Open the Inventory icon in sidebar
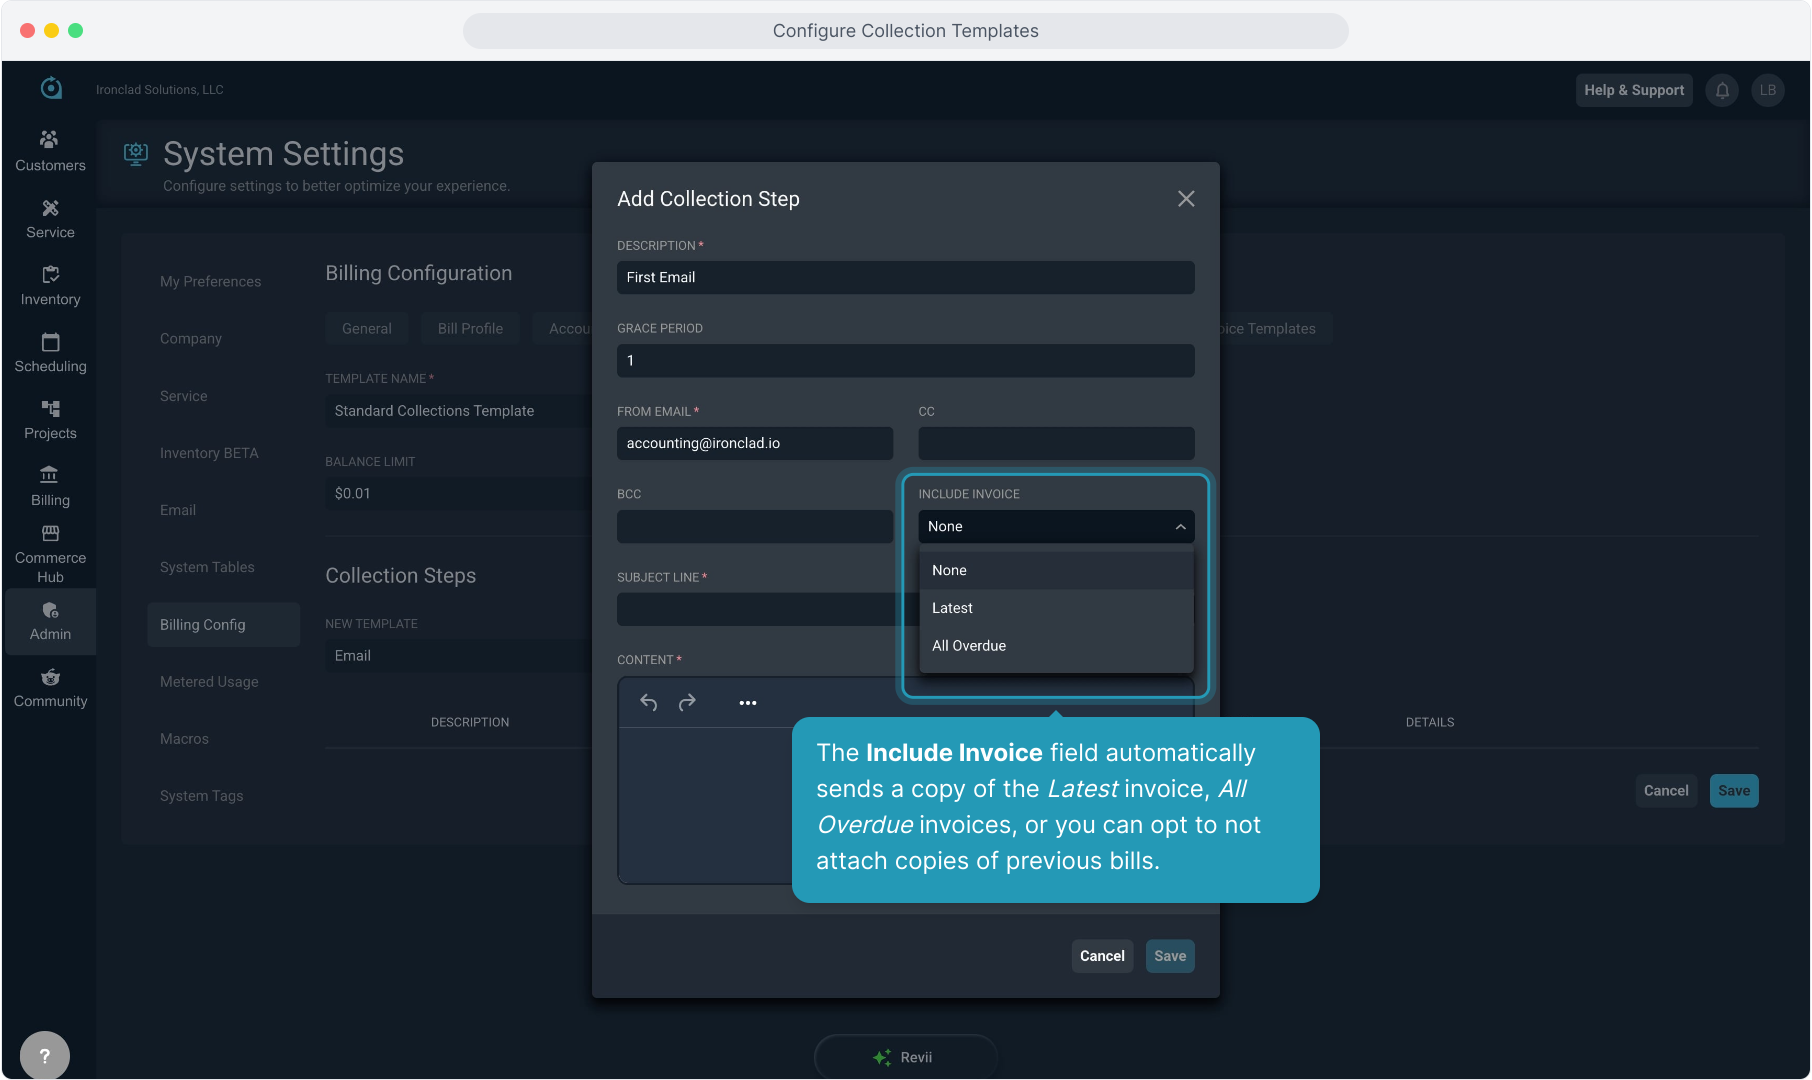This screenshot has height=1080, width=1812. (50, 275)
